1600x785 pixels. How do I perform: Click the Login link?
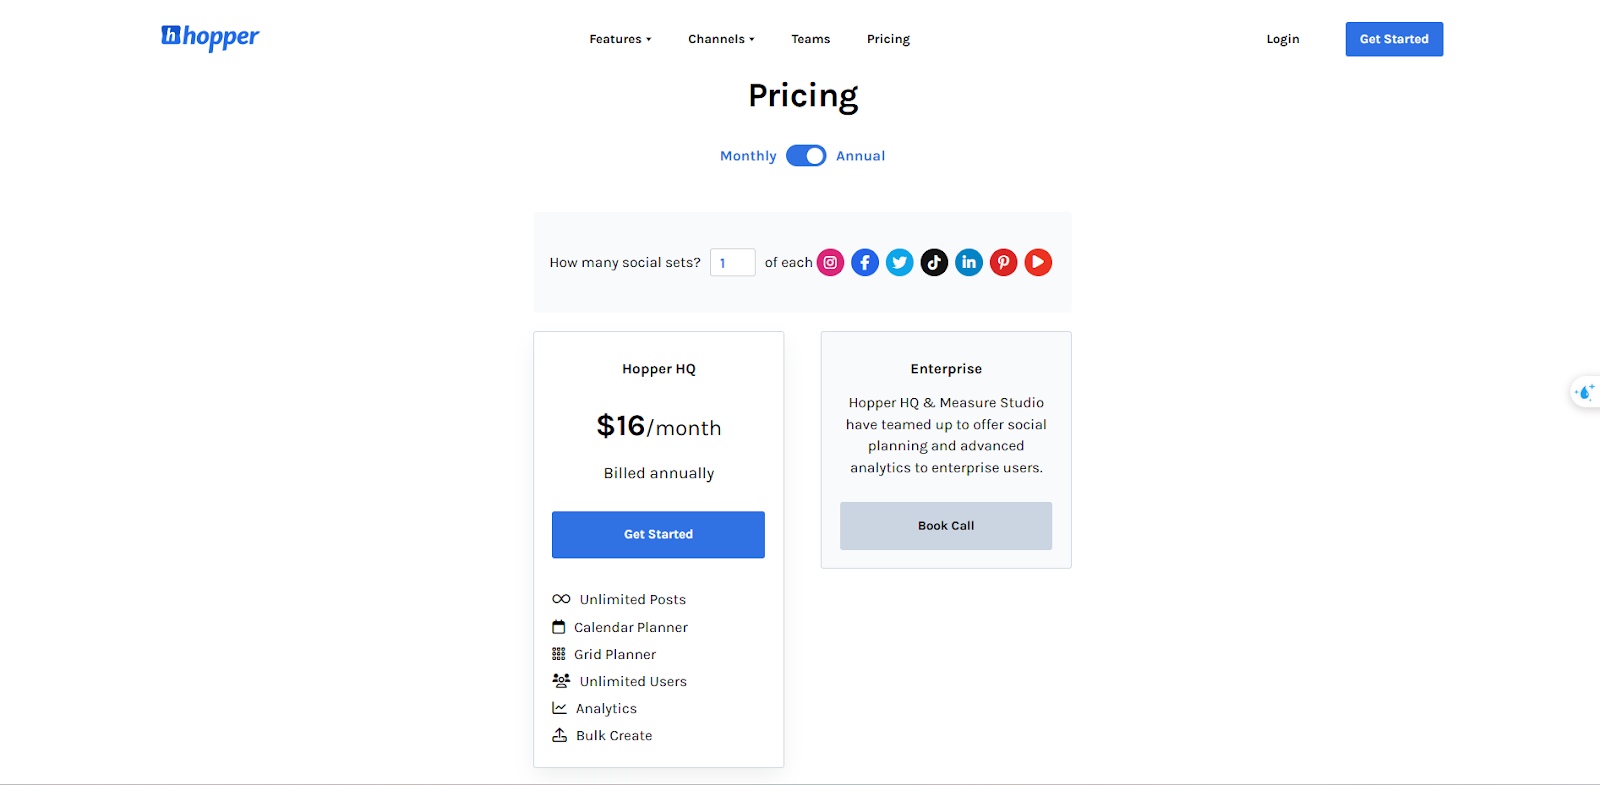click(x=1283, y=39)
